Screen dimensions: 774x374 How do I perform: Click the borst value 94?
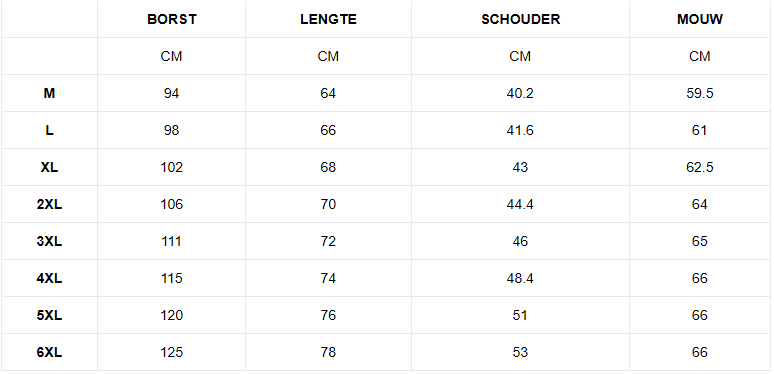tap(172, 93)
